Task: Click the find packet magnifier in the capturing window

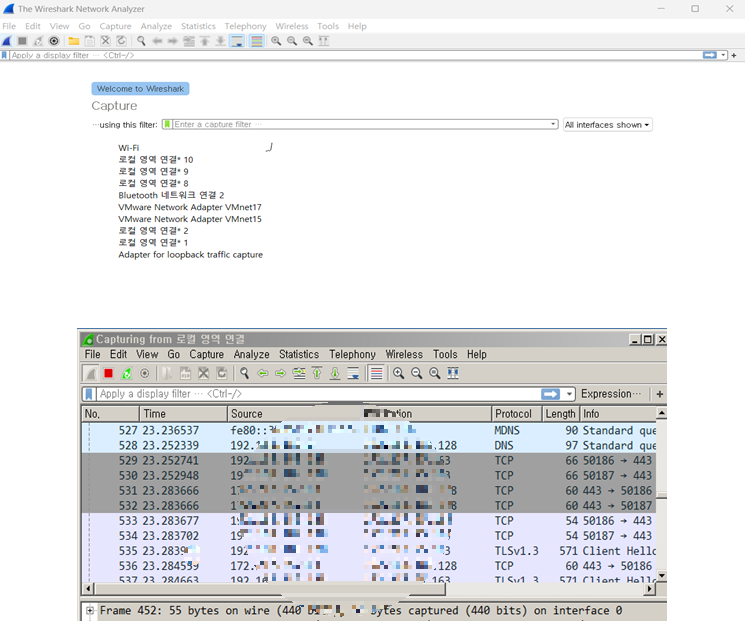Action: pos(244,373)
